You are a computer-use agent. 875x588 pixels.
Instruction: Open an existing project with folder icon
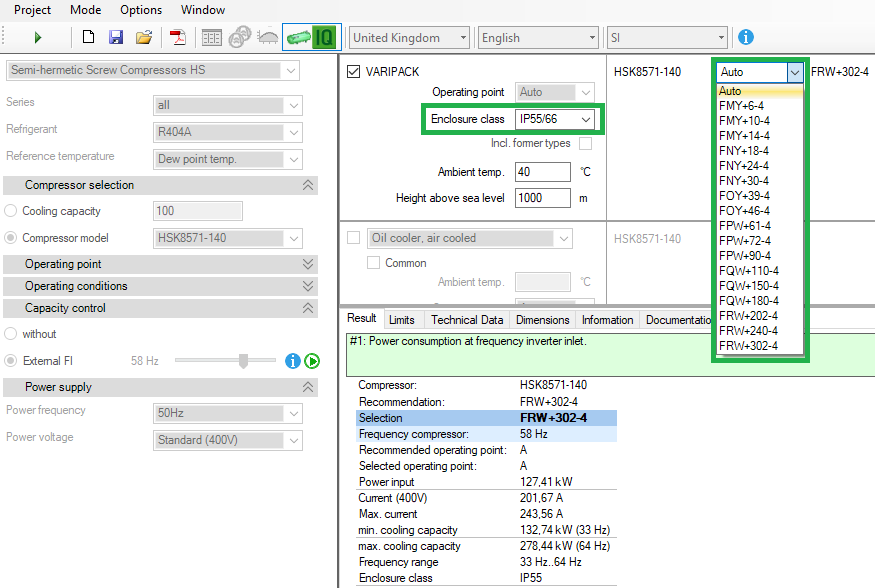[x=143, y=35]
